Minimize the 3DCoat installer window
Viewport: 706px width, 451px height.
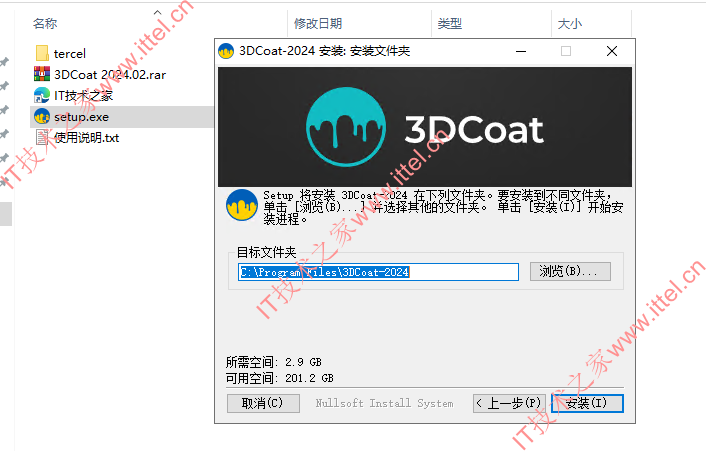(x=521, y=51)
